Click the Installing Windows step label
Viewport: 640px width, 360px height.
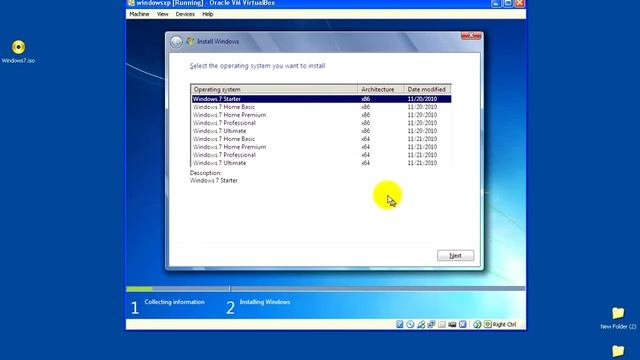click(265, 302)
